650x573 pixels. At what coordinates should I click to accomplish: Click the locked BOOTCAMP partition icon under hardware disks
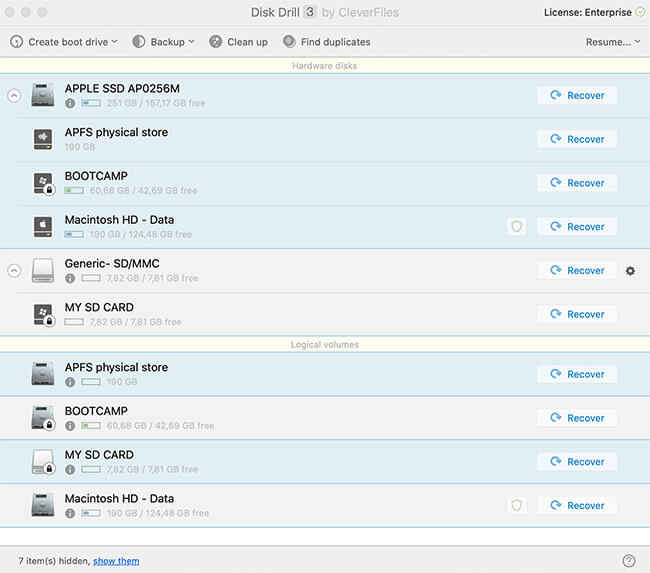[44, 184]
